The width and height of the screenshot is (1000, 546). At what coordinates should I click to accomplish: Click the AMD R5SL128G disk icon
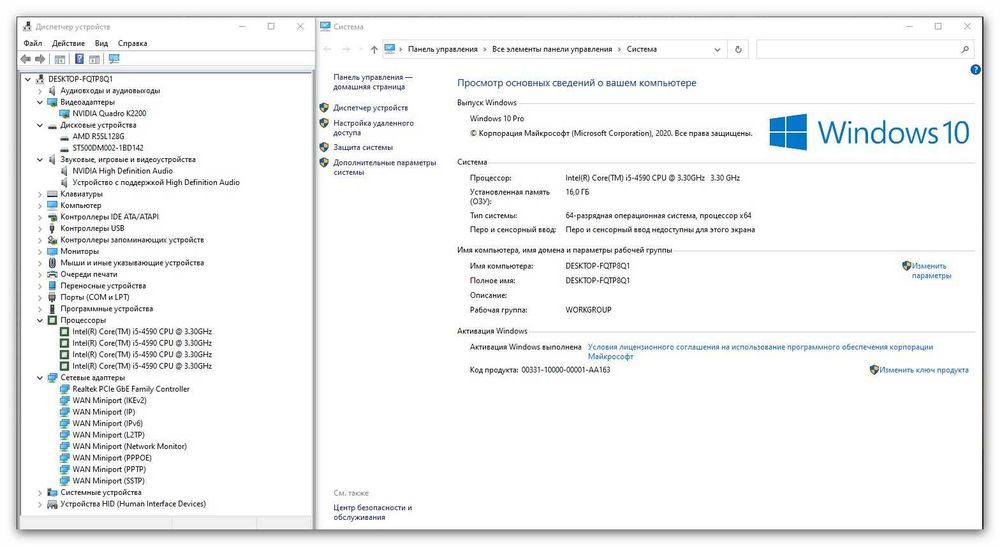64,136
